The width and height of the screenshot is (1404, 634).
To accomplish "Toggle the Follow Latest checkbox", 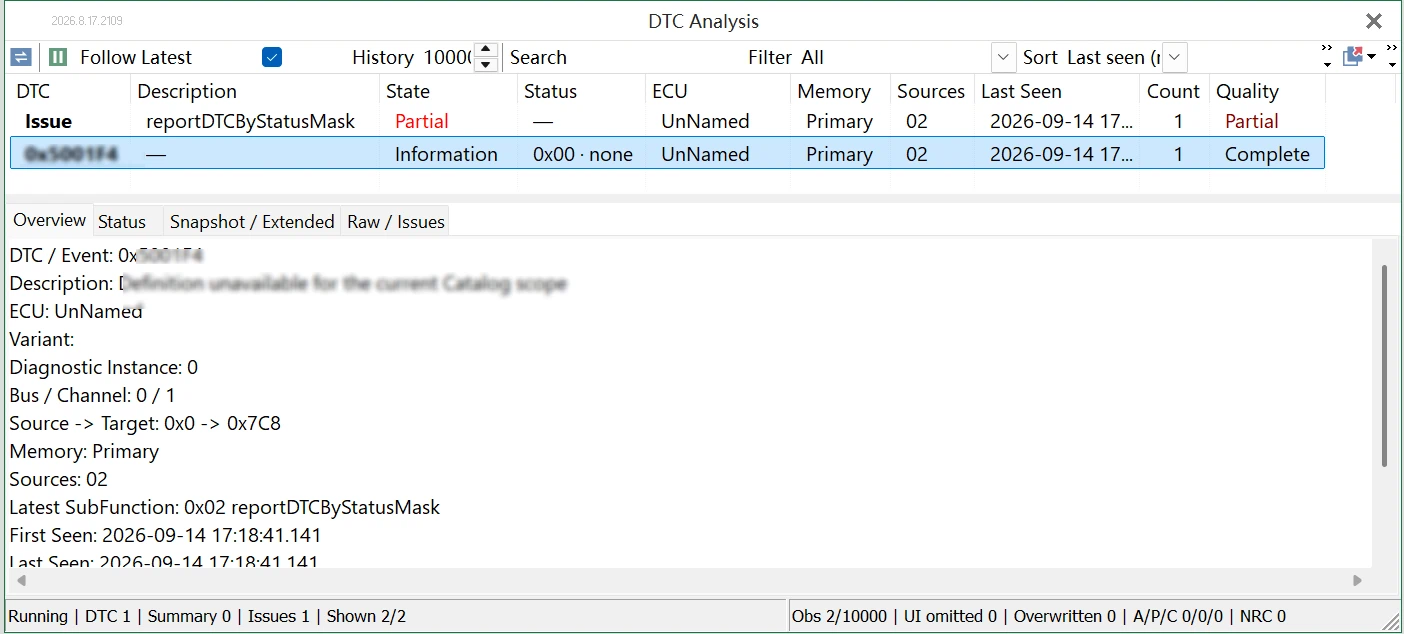I will (271, 57).
